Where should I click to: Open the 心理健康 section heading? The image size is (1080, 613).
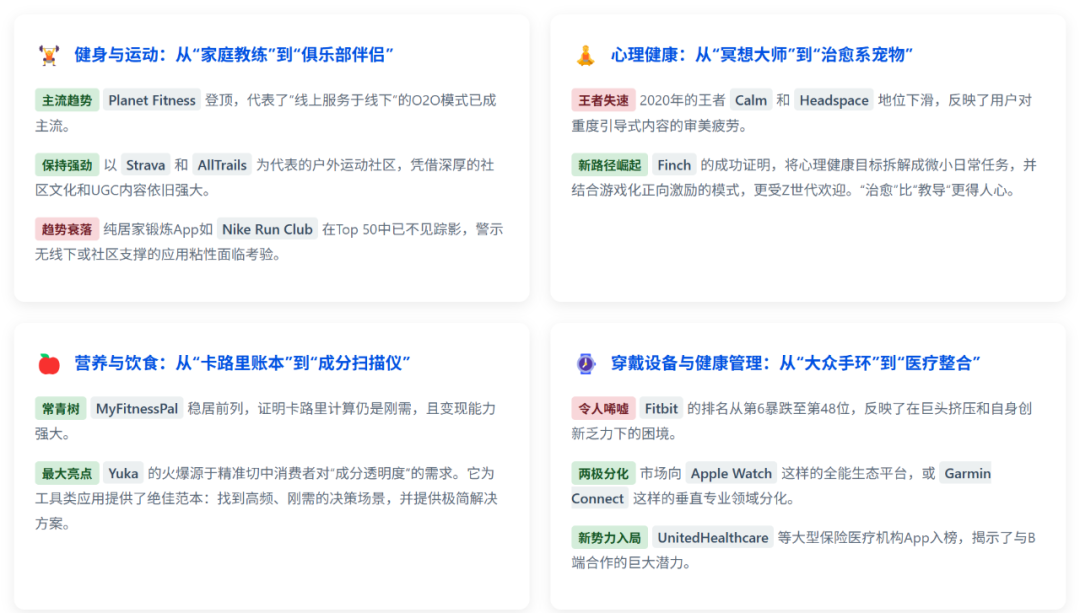[762, 55]
